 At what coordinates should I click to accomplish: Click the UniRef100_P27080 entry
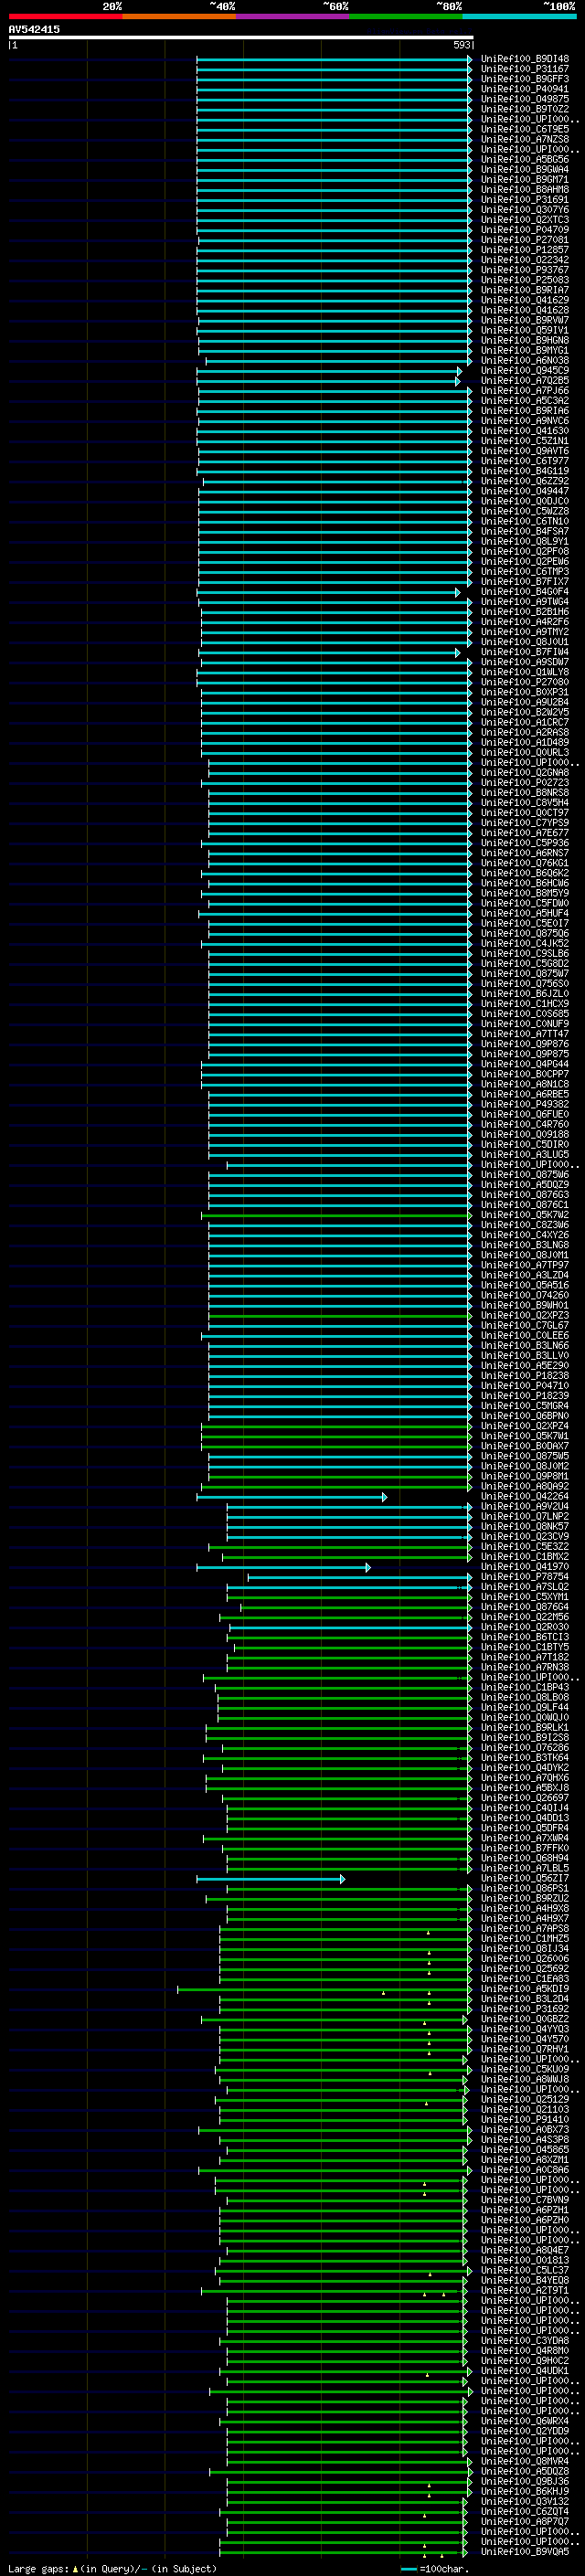[x=525, y=682]
